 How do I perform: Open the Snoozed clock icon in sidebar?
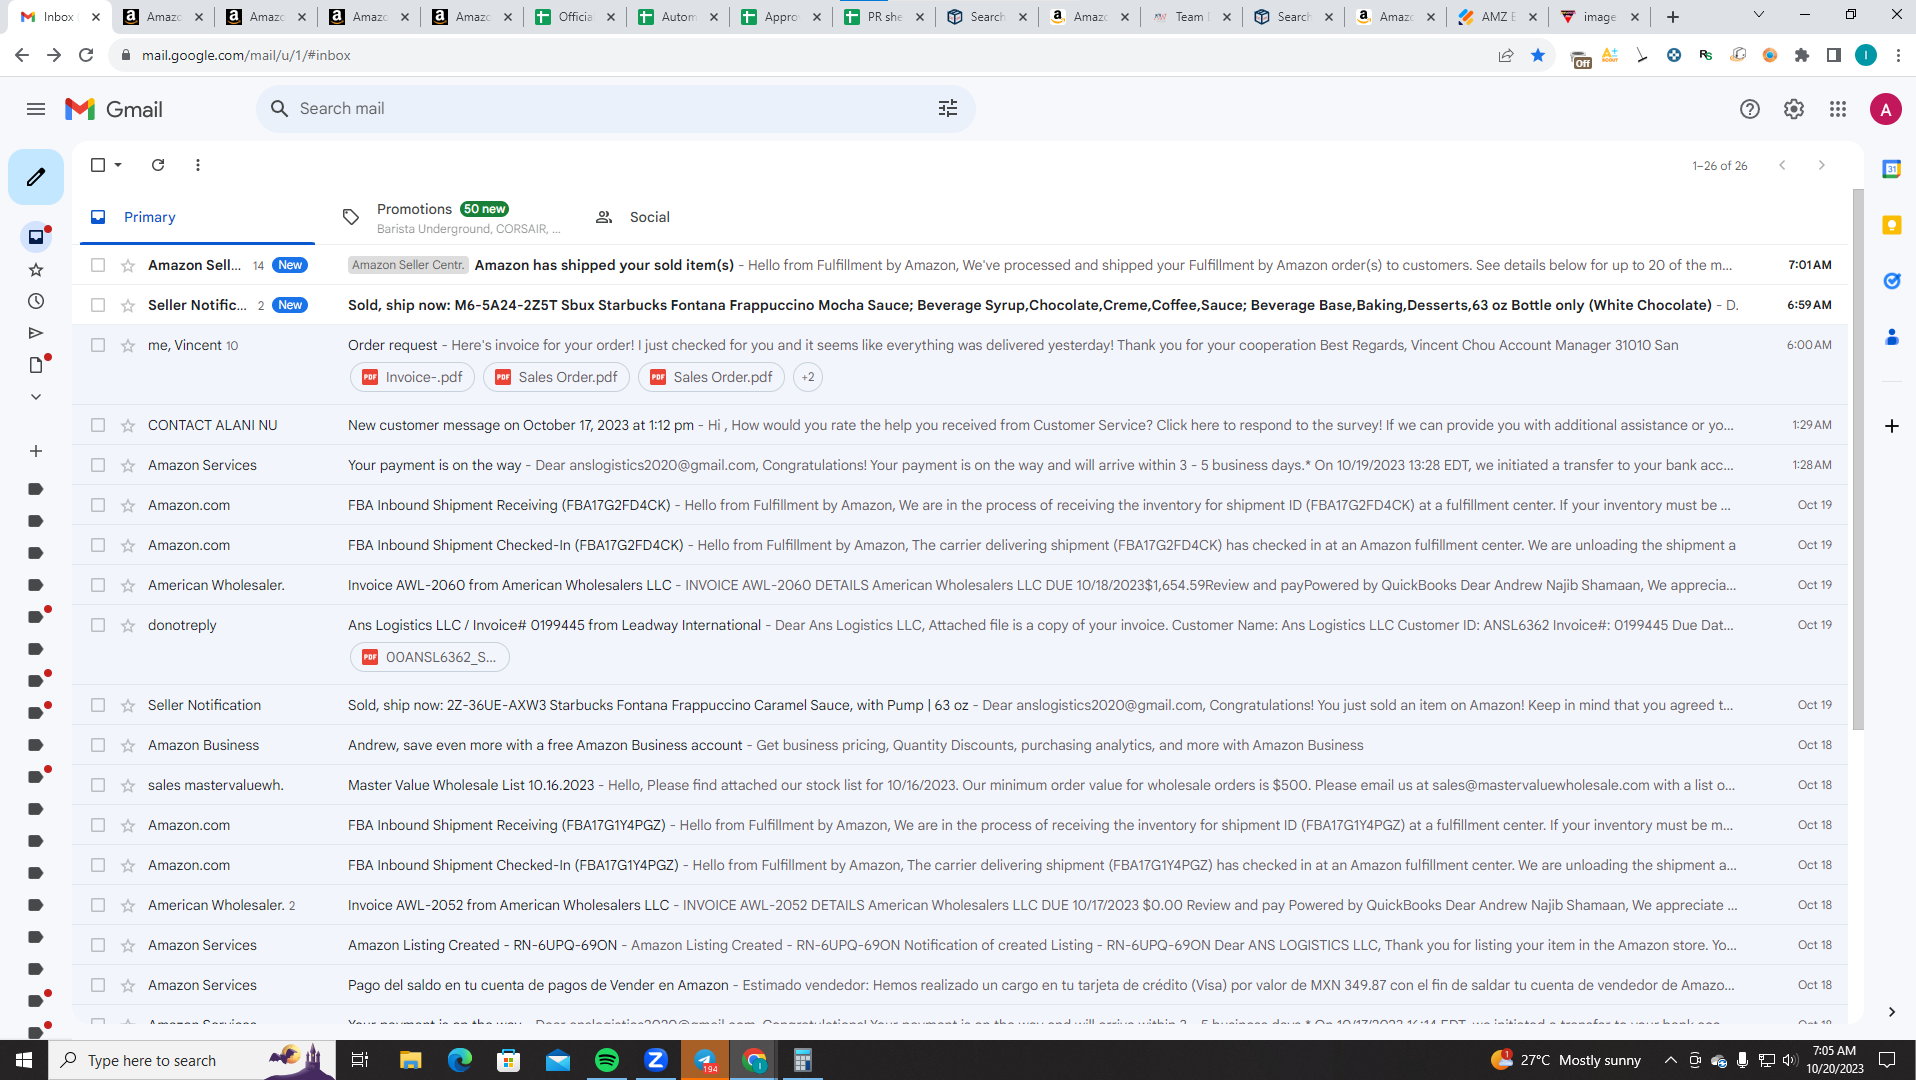click(x=36, y=301)
